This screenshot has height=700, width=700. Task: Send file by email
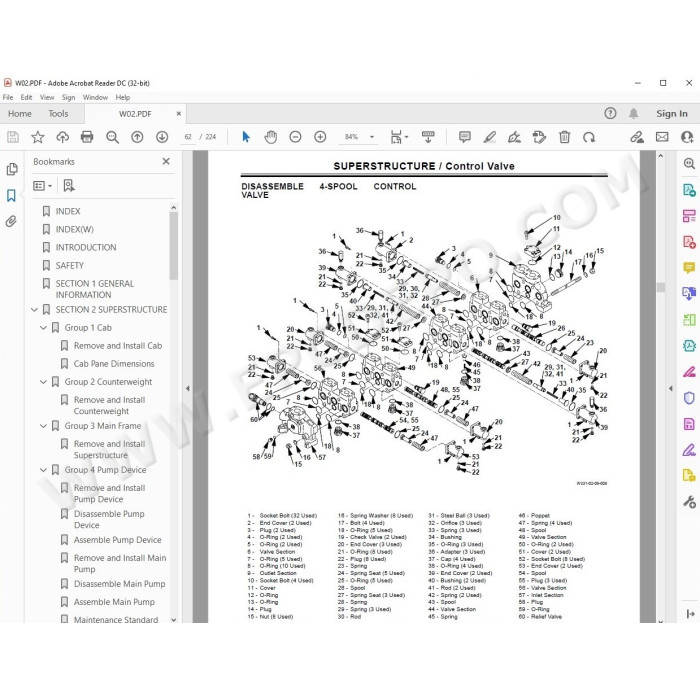point(662,137)
